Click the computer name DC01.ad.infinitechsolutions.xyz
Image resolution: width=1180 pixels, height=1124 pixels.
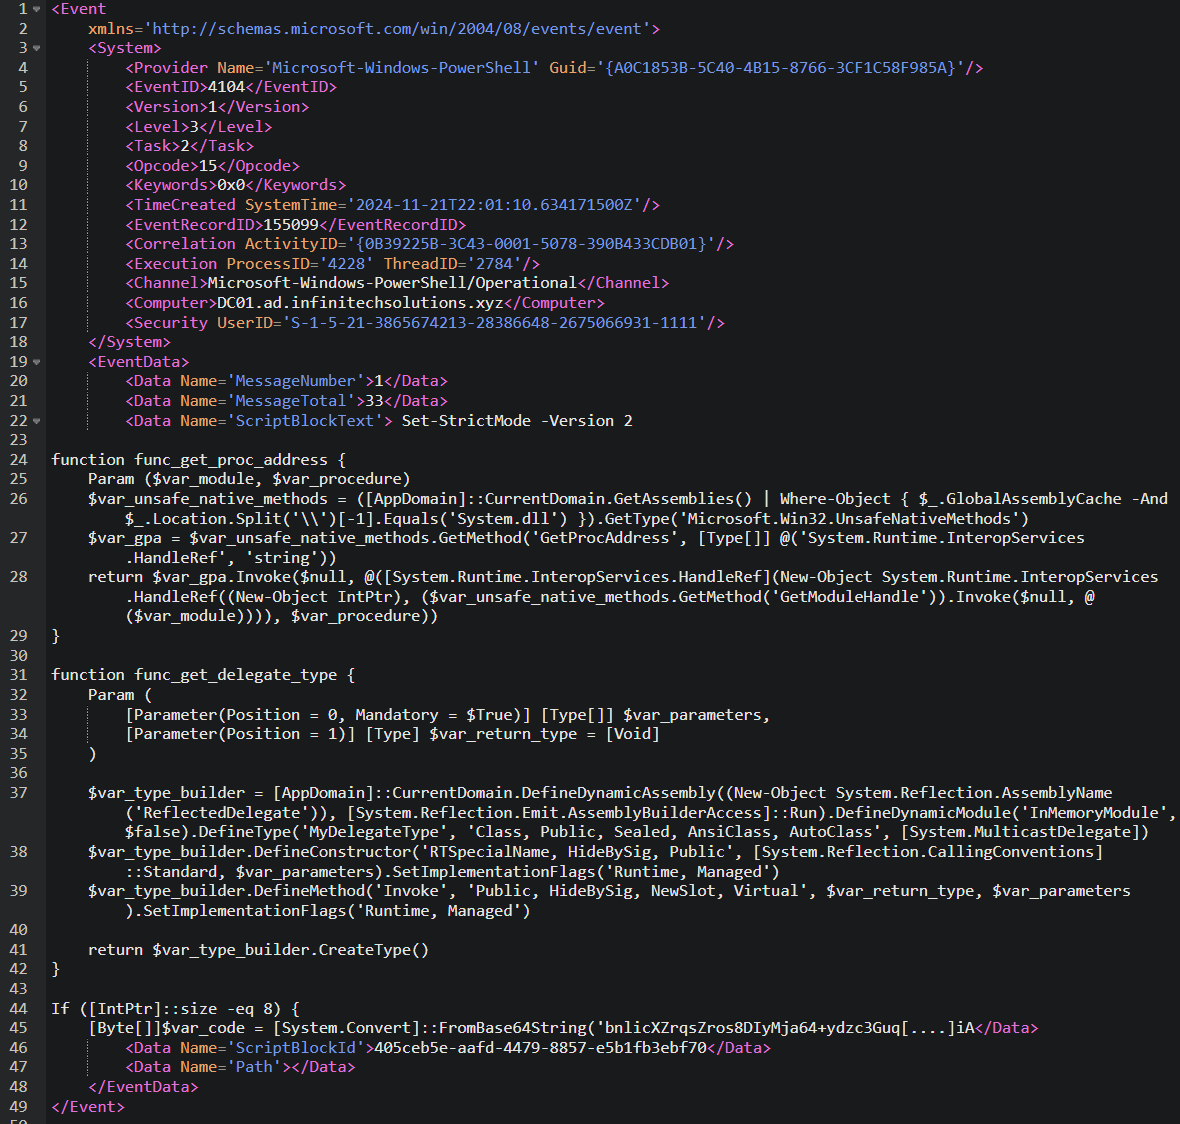[360, 302]
